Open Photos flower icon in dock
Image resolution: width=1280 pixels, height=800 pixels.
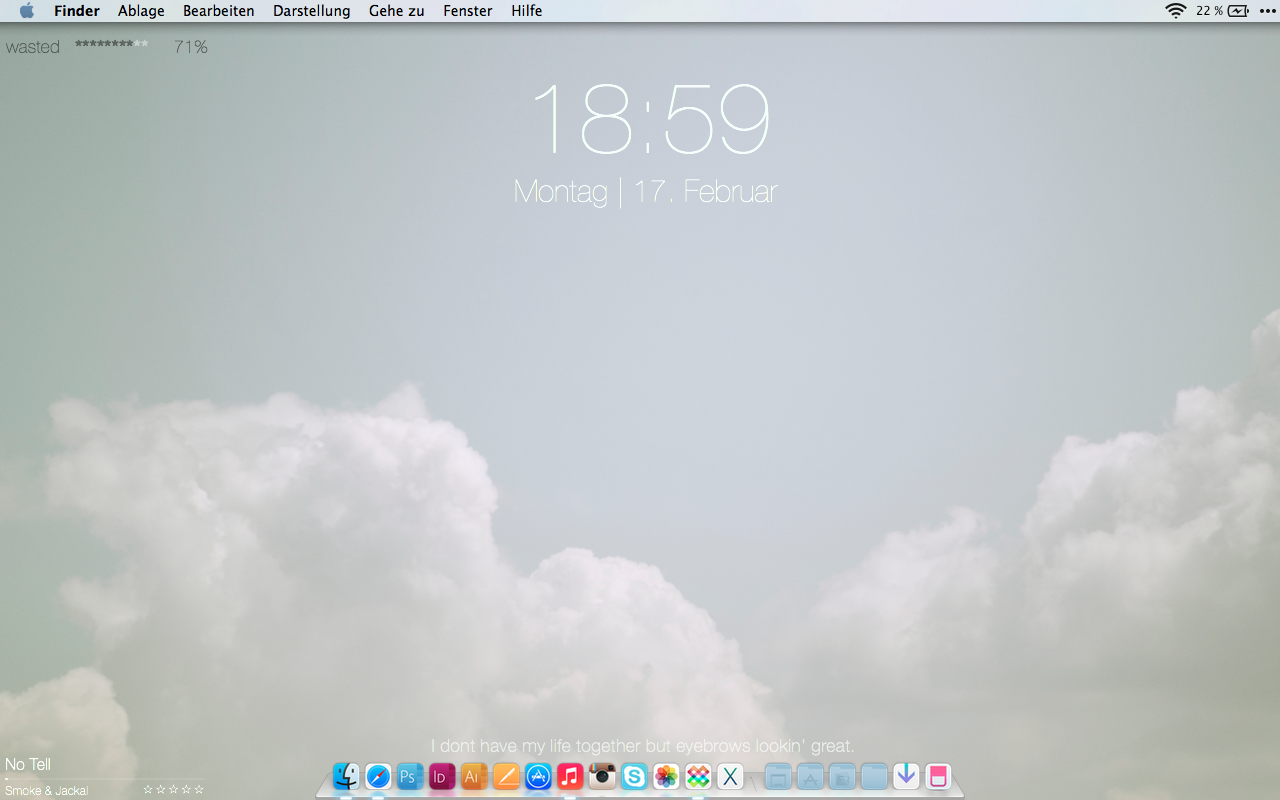tap(666, 776)
